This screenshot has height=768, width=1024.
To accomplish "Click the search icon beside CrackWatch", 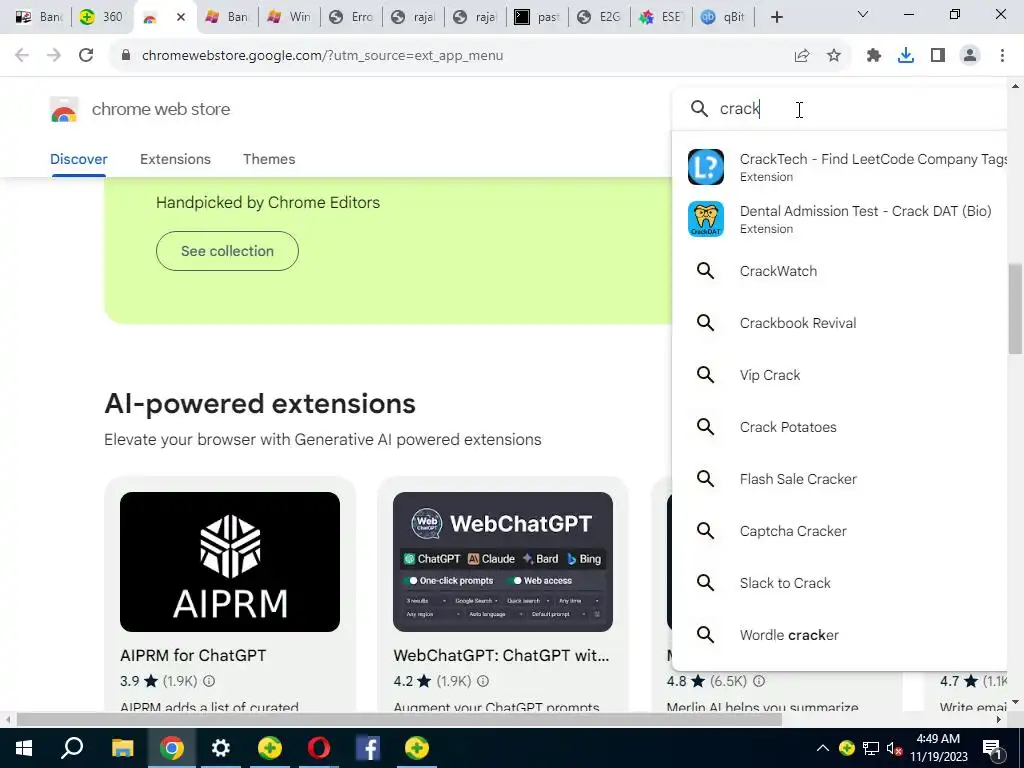I will pyautogui.click(x=705, y=271).
